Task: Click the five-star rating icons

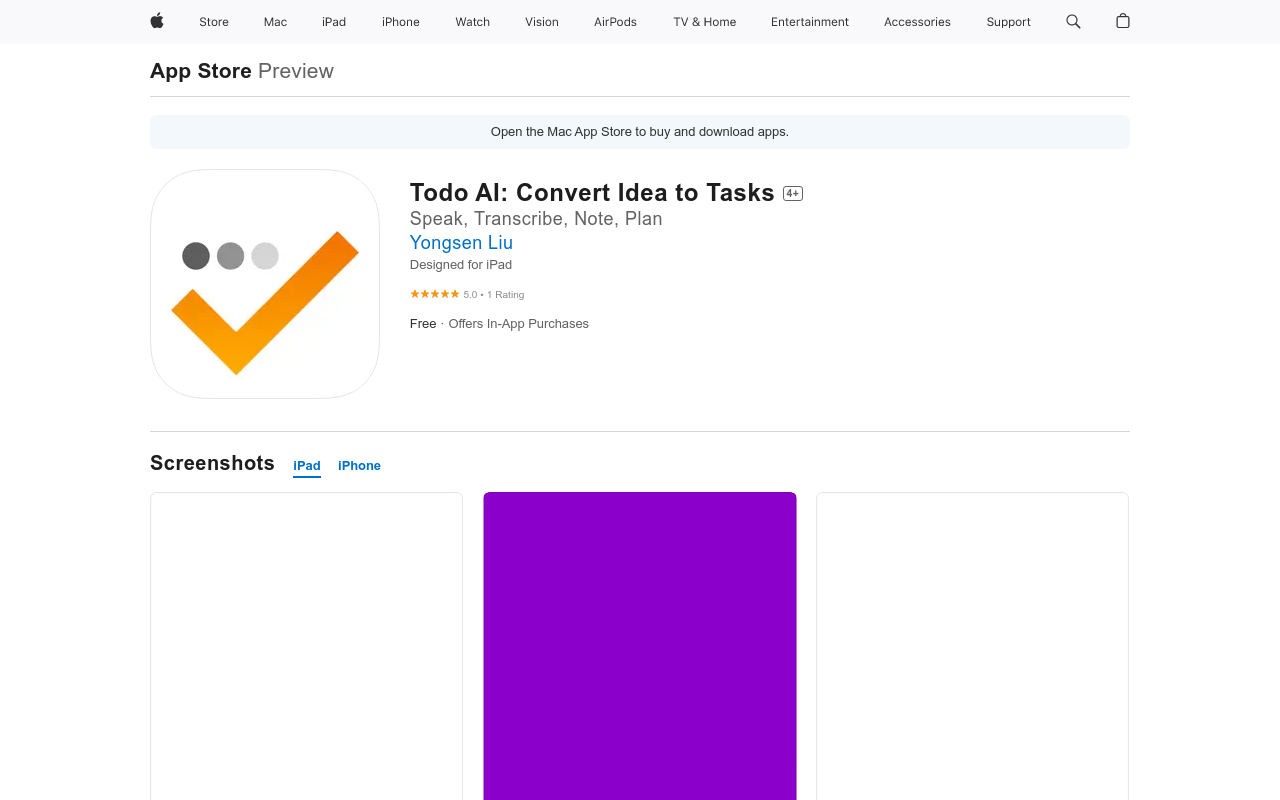Action: click(435, 294)
